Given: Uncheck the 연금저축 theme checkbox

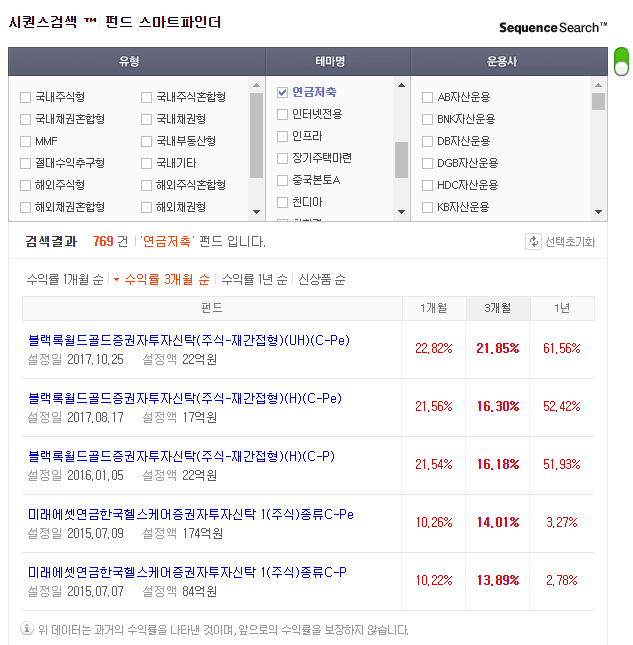Looking at the screenshot, I should (282, 92).
